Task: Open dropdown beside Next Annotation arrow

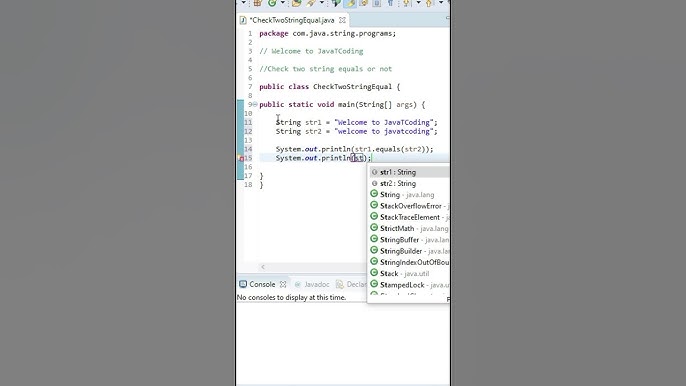Action: [418, 3]
